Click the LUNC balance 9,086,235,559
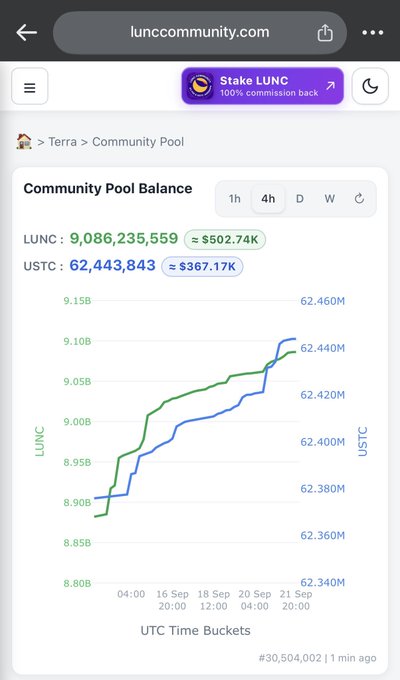Viewport: 400px width, 680px height. tap(124, 239)
